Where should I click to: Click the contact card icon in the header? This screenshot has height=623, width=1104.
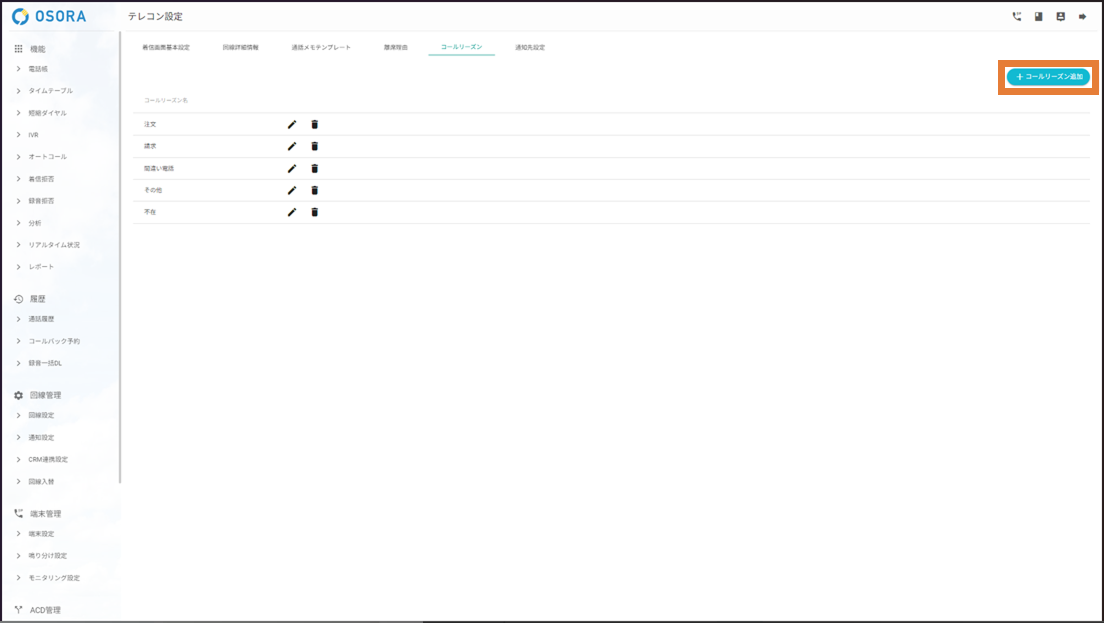(1063, 15)
